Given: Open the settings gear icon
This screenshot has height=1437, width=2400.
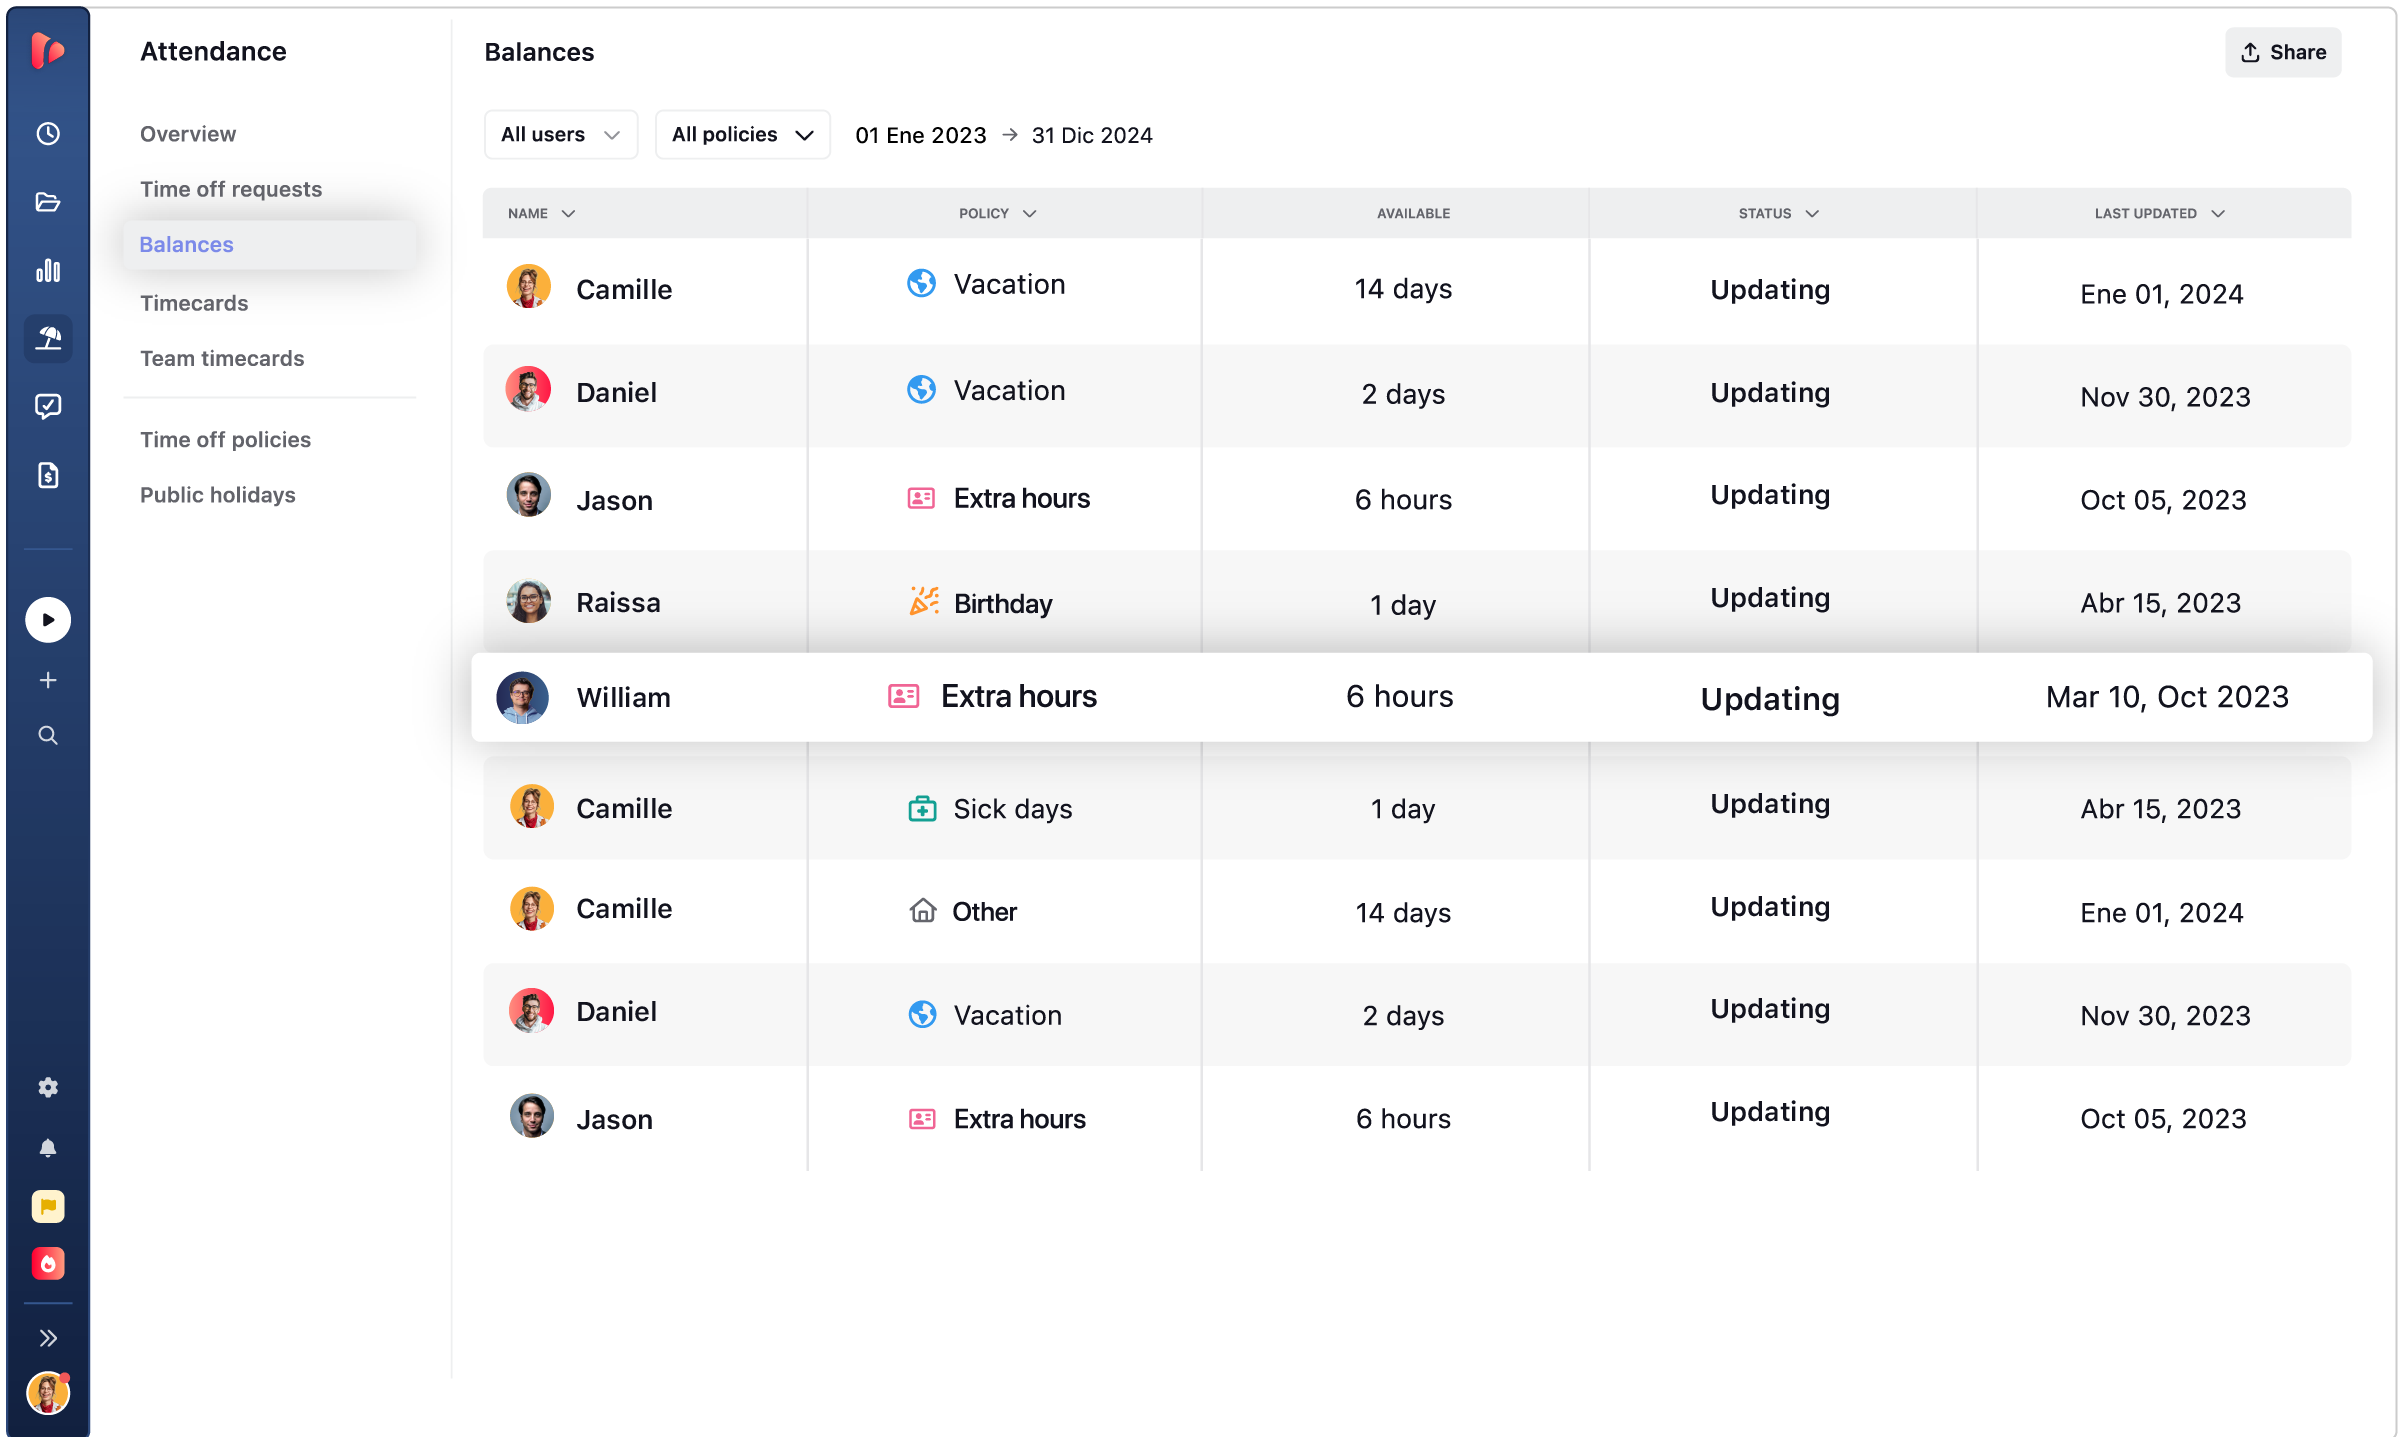Looking at the screenshot, I should click(x=48, y=1087).
